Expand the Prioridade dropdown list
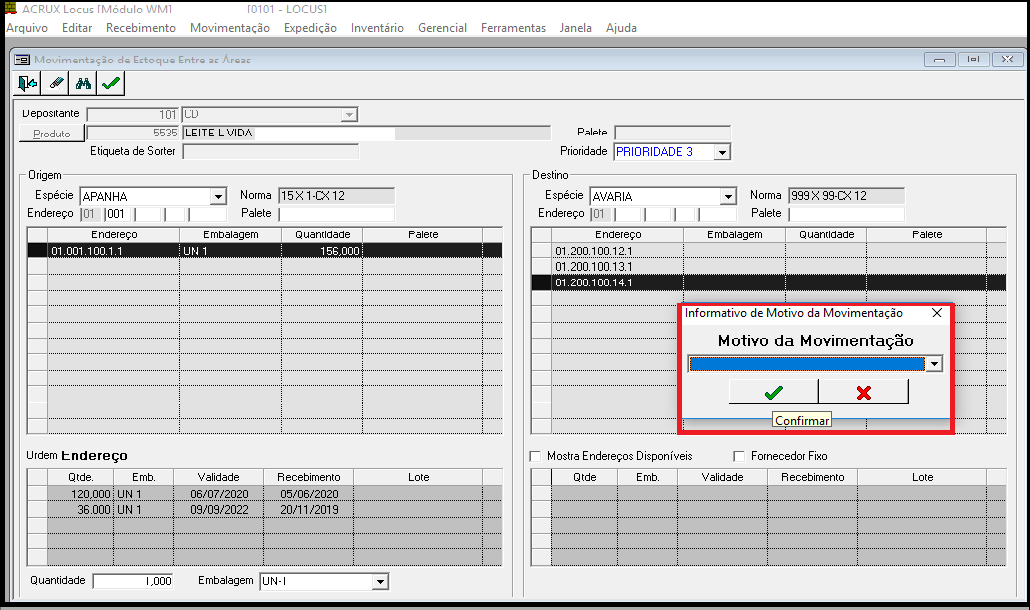The height and width of the screenshot is (610, 1030). pos(722,152)
